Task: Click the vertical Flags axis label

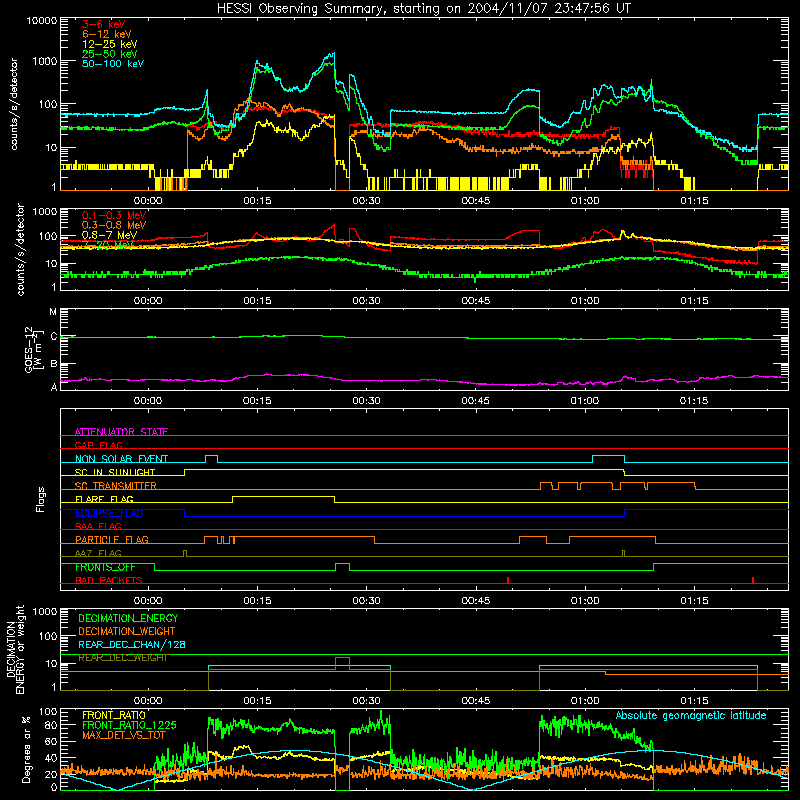Action: 40,499
